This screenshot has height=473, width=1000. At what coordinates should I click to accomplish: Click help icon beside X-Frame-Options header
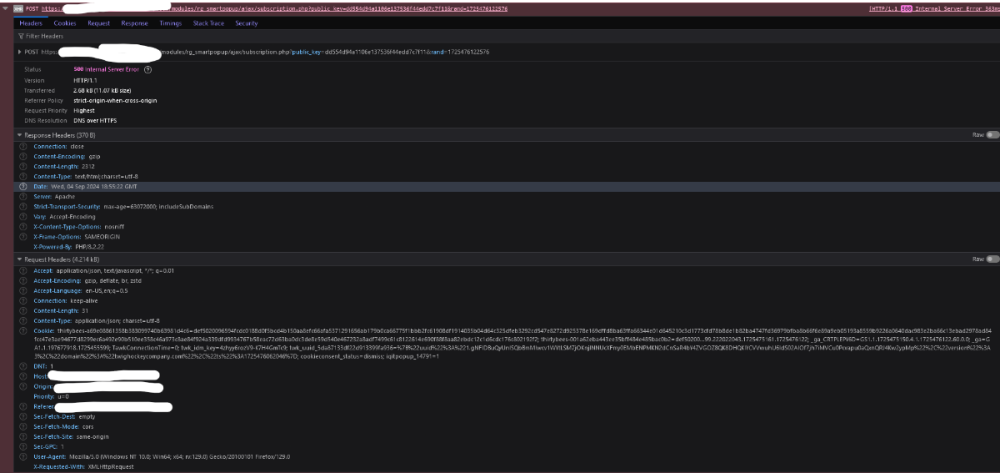(x=24, y=236)
